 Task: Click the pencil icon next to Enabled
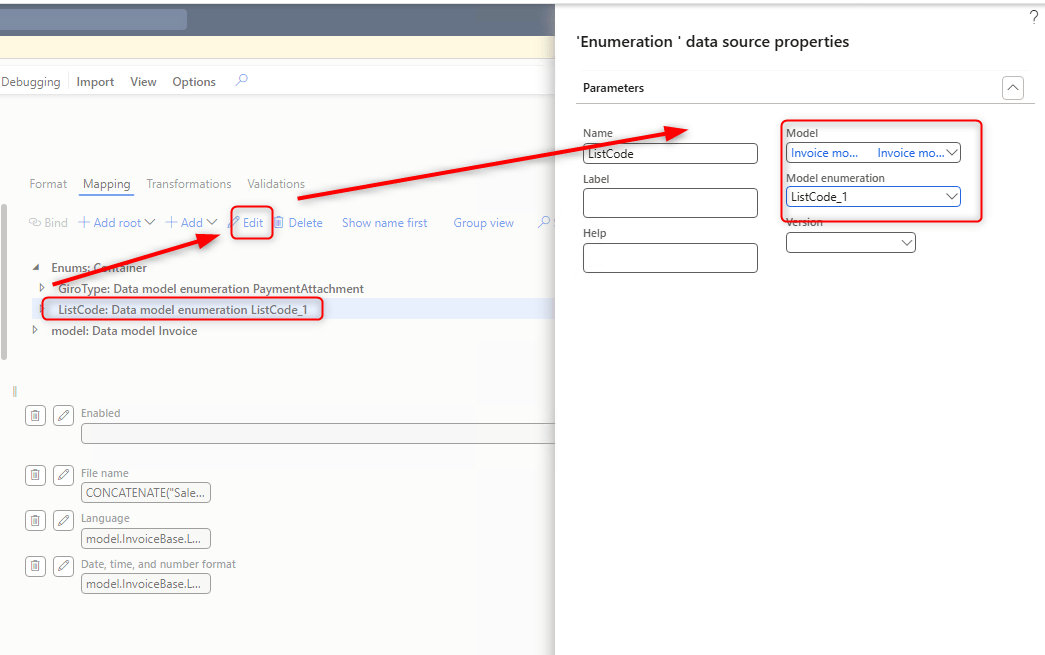click(63, 415)
